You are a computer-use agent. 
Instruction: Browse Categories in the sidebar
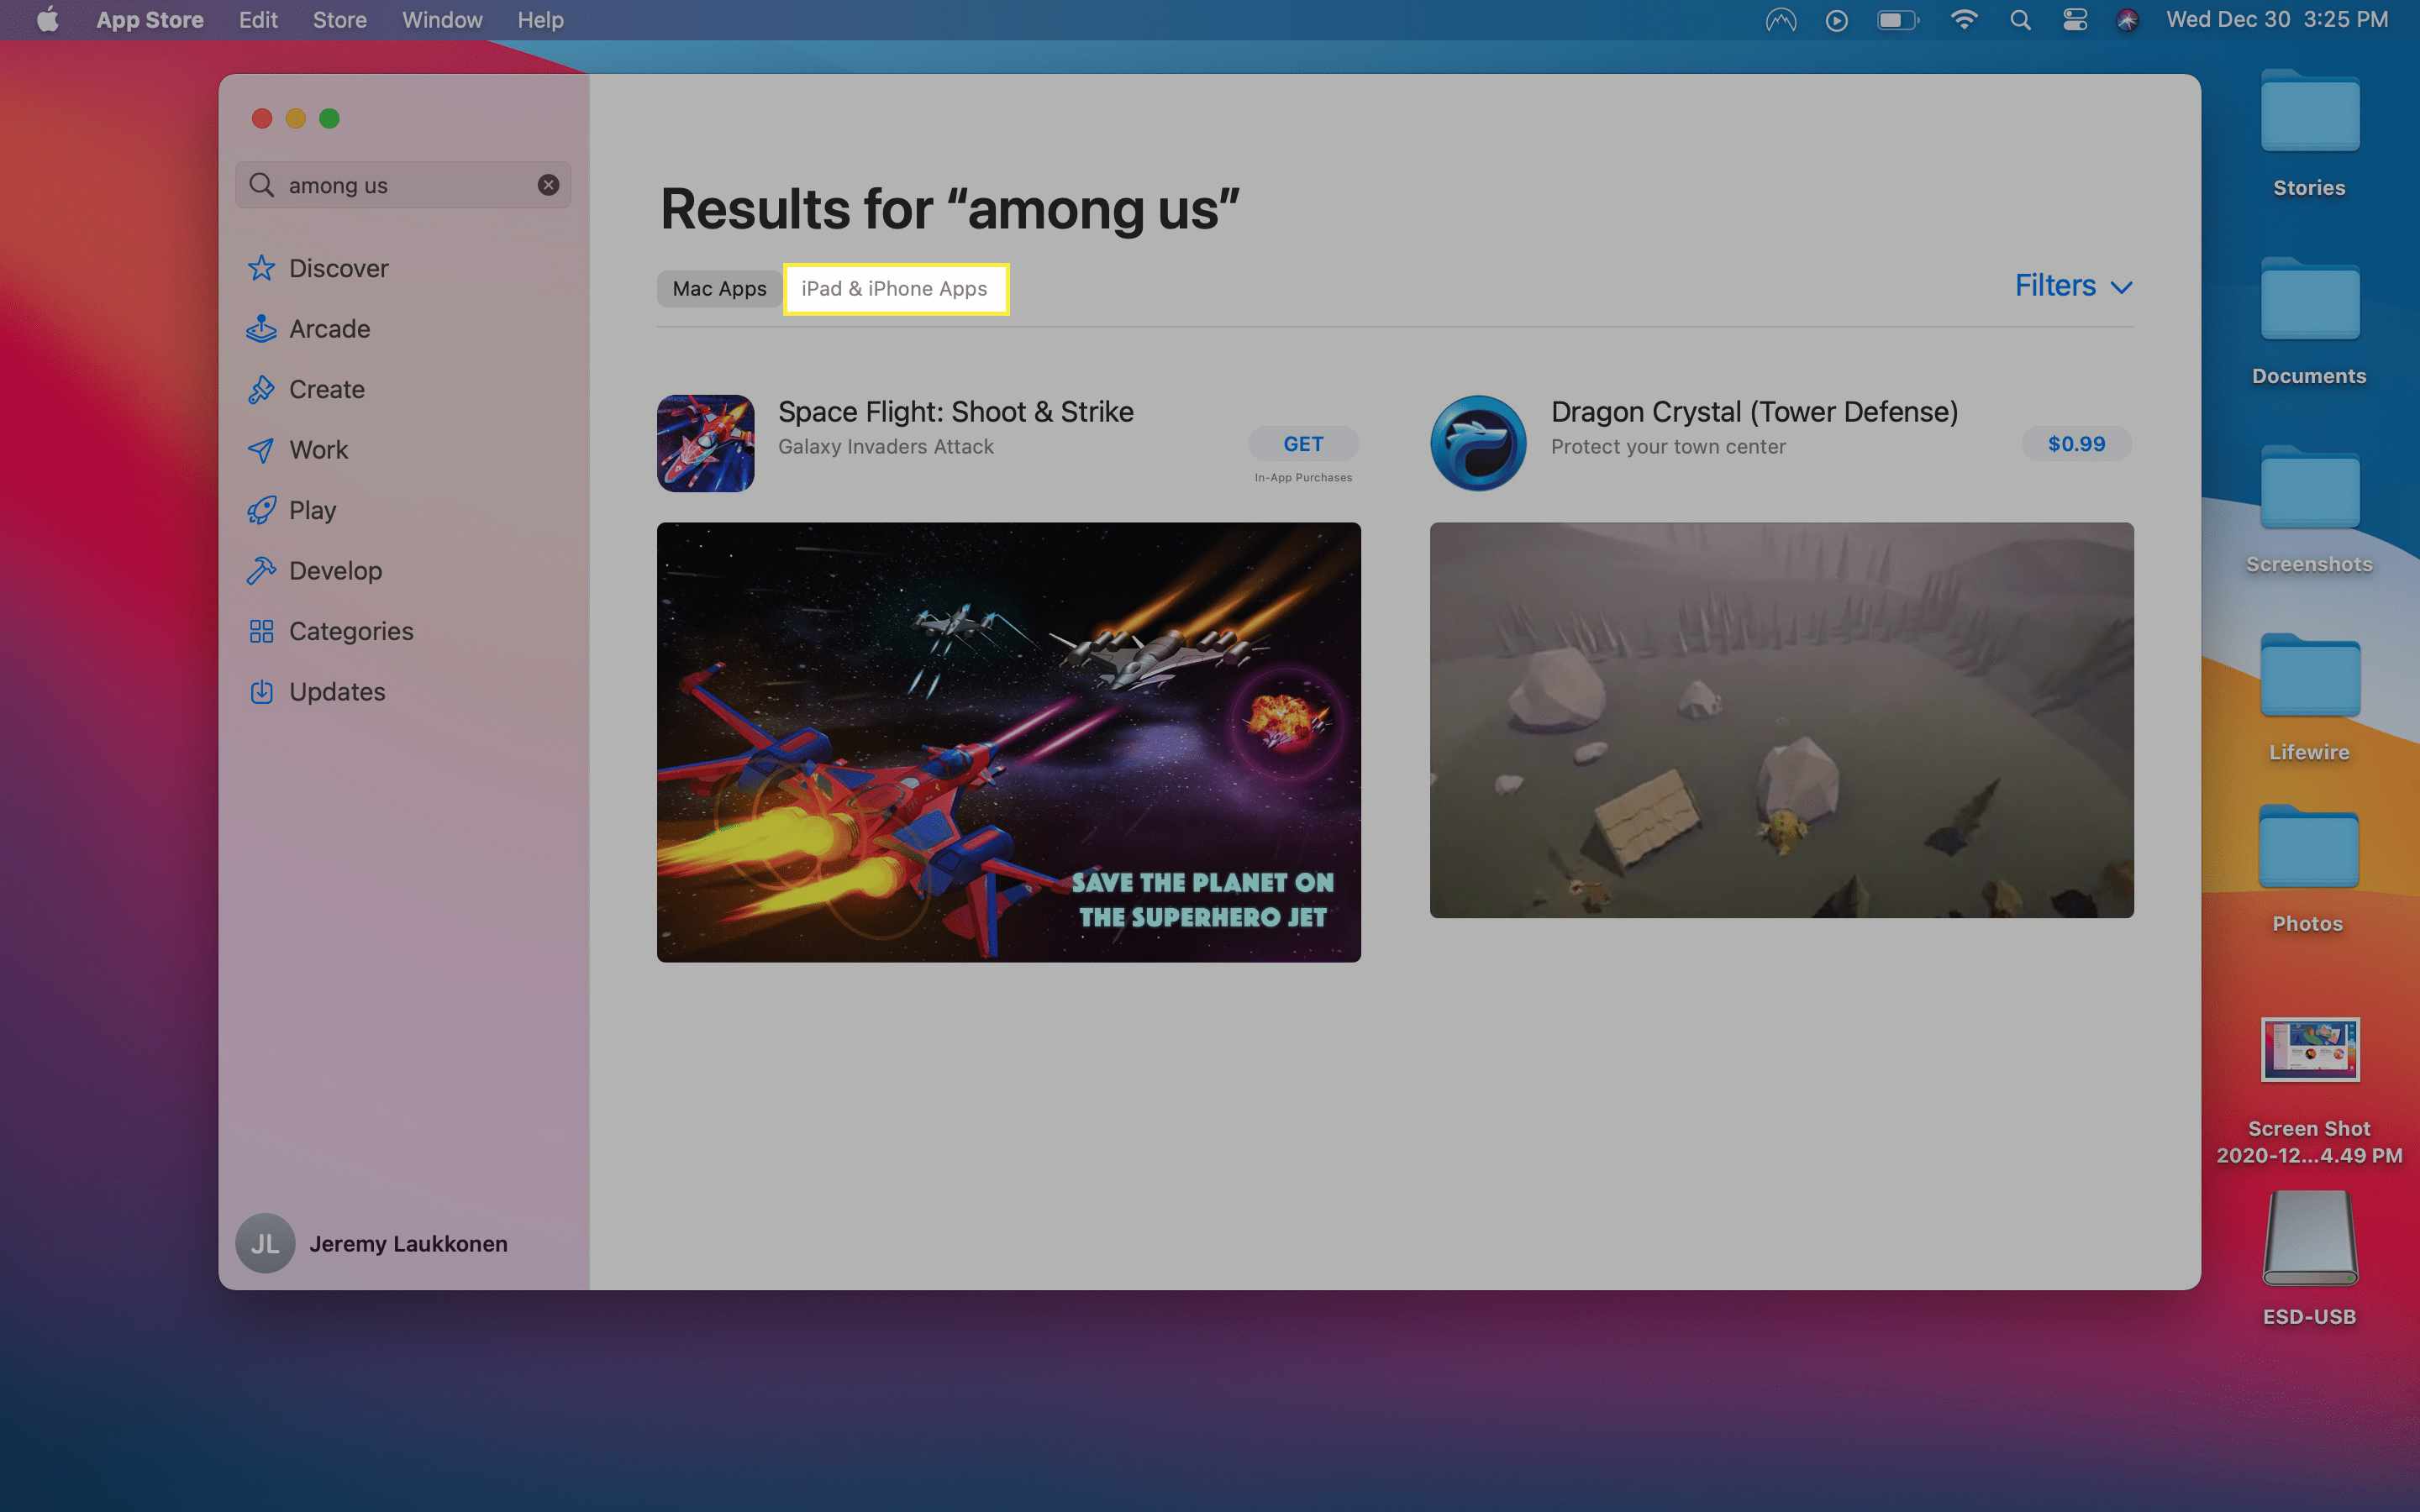(x=330, y=631)
